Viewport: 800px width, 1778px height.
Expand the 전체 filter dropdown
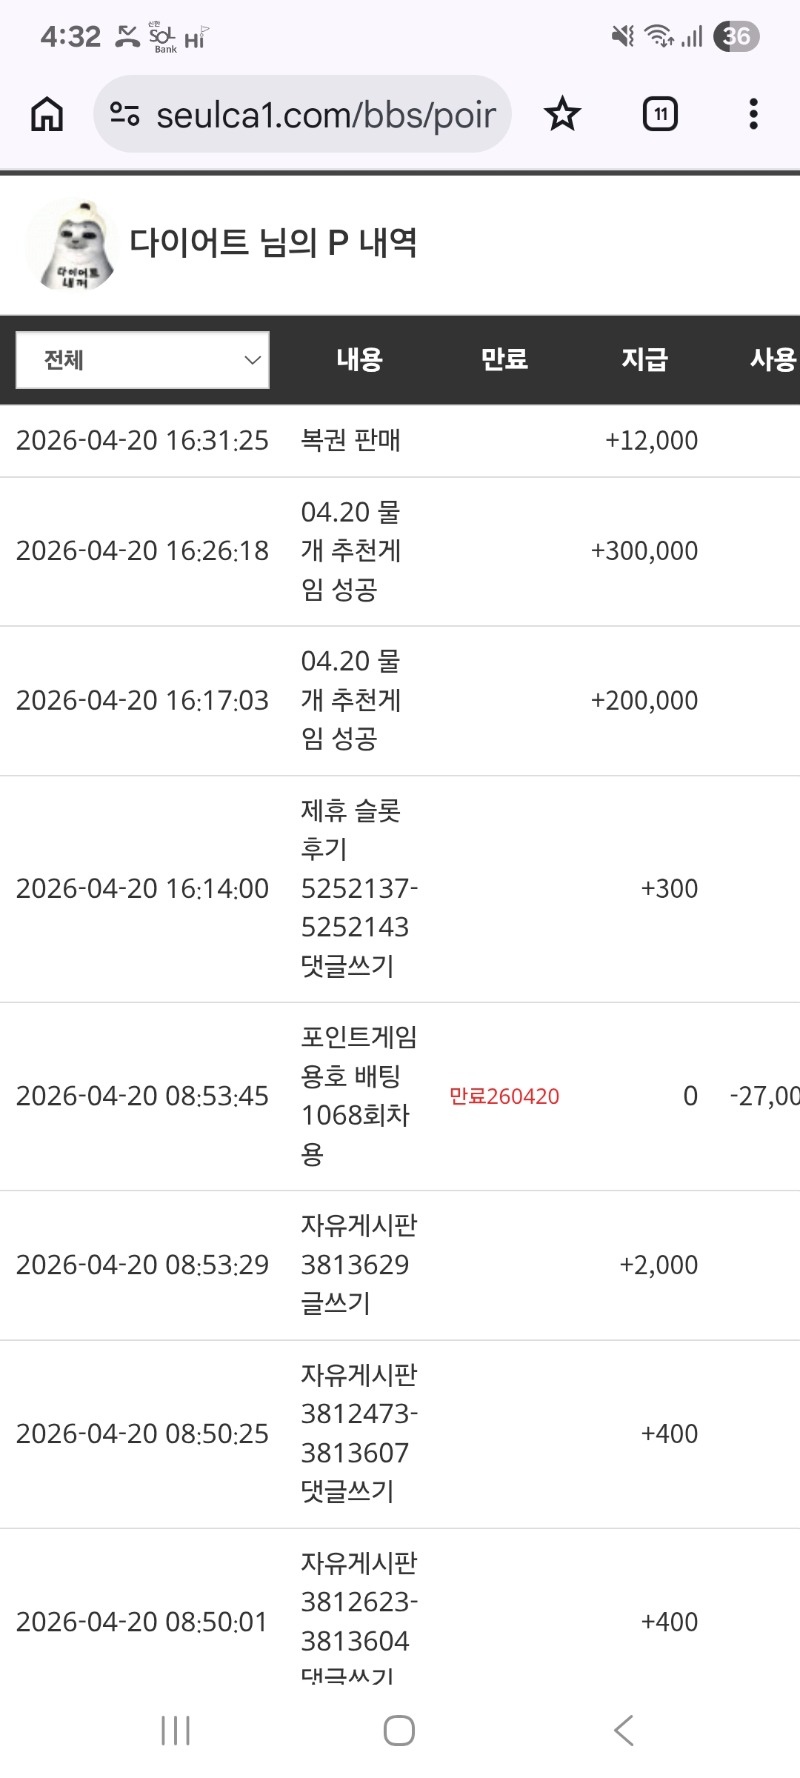[x=143, y=360]
